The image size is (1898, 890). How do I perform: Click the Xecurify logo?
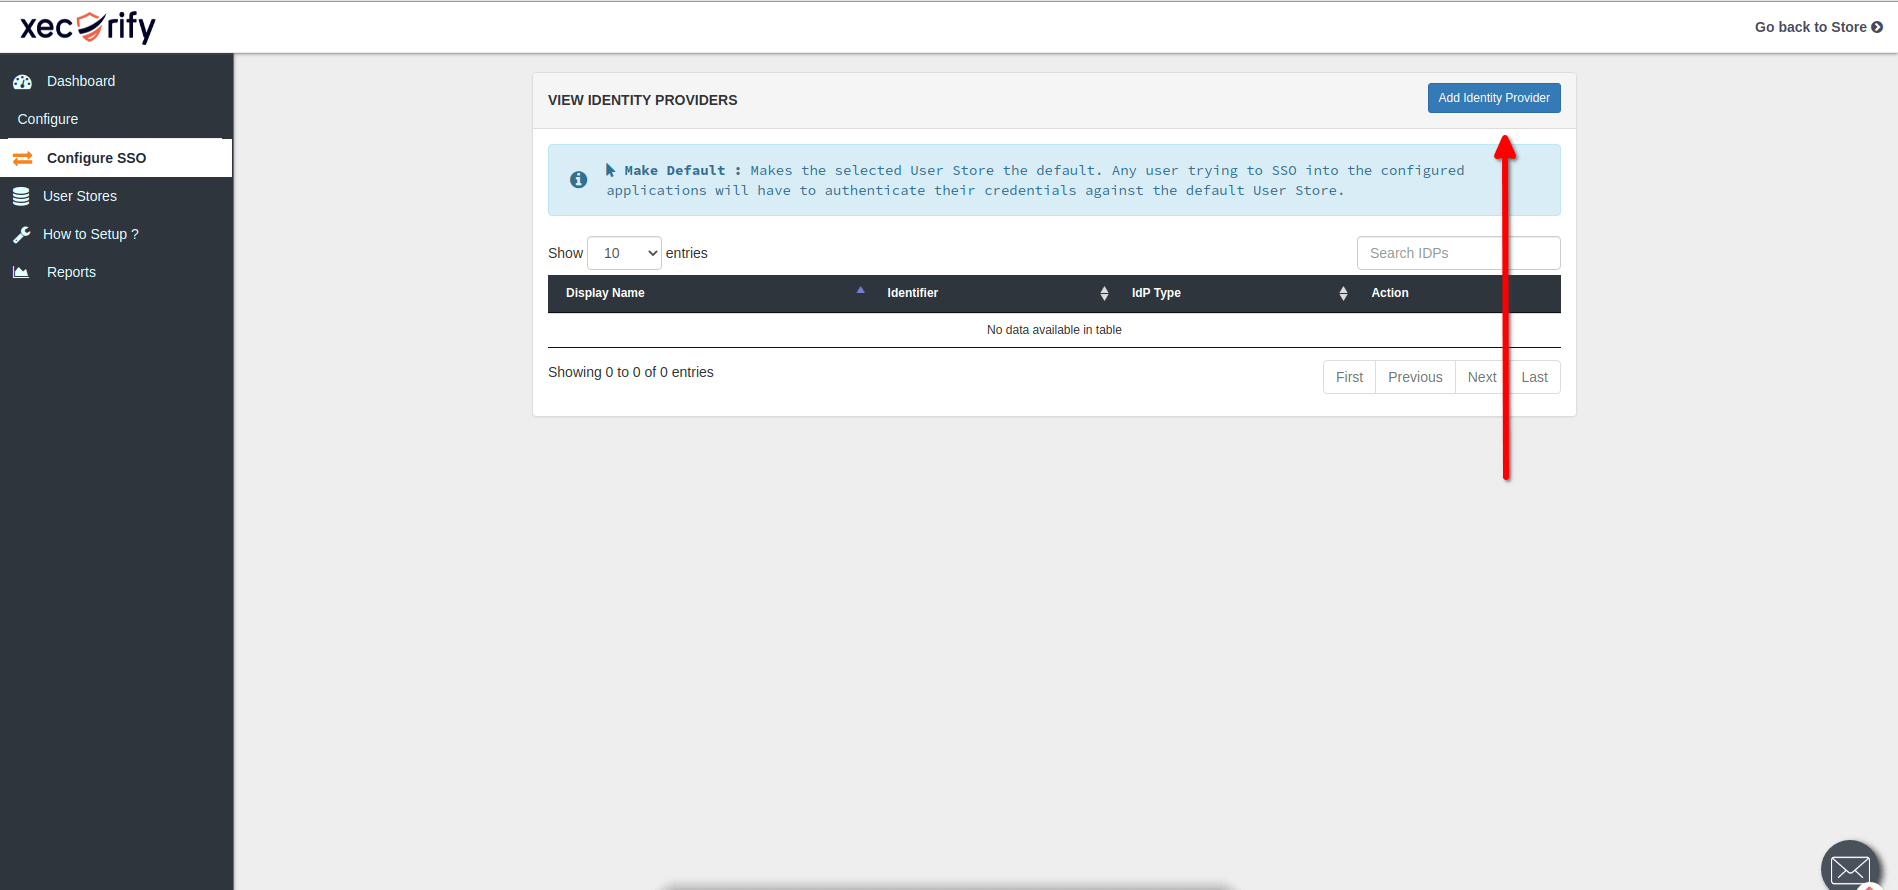click(x=88, y=27)
